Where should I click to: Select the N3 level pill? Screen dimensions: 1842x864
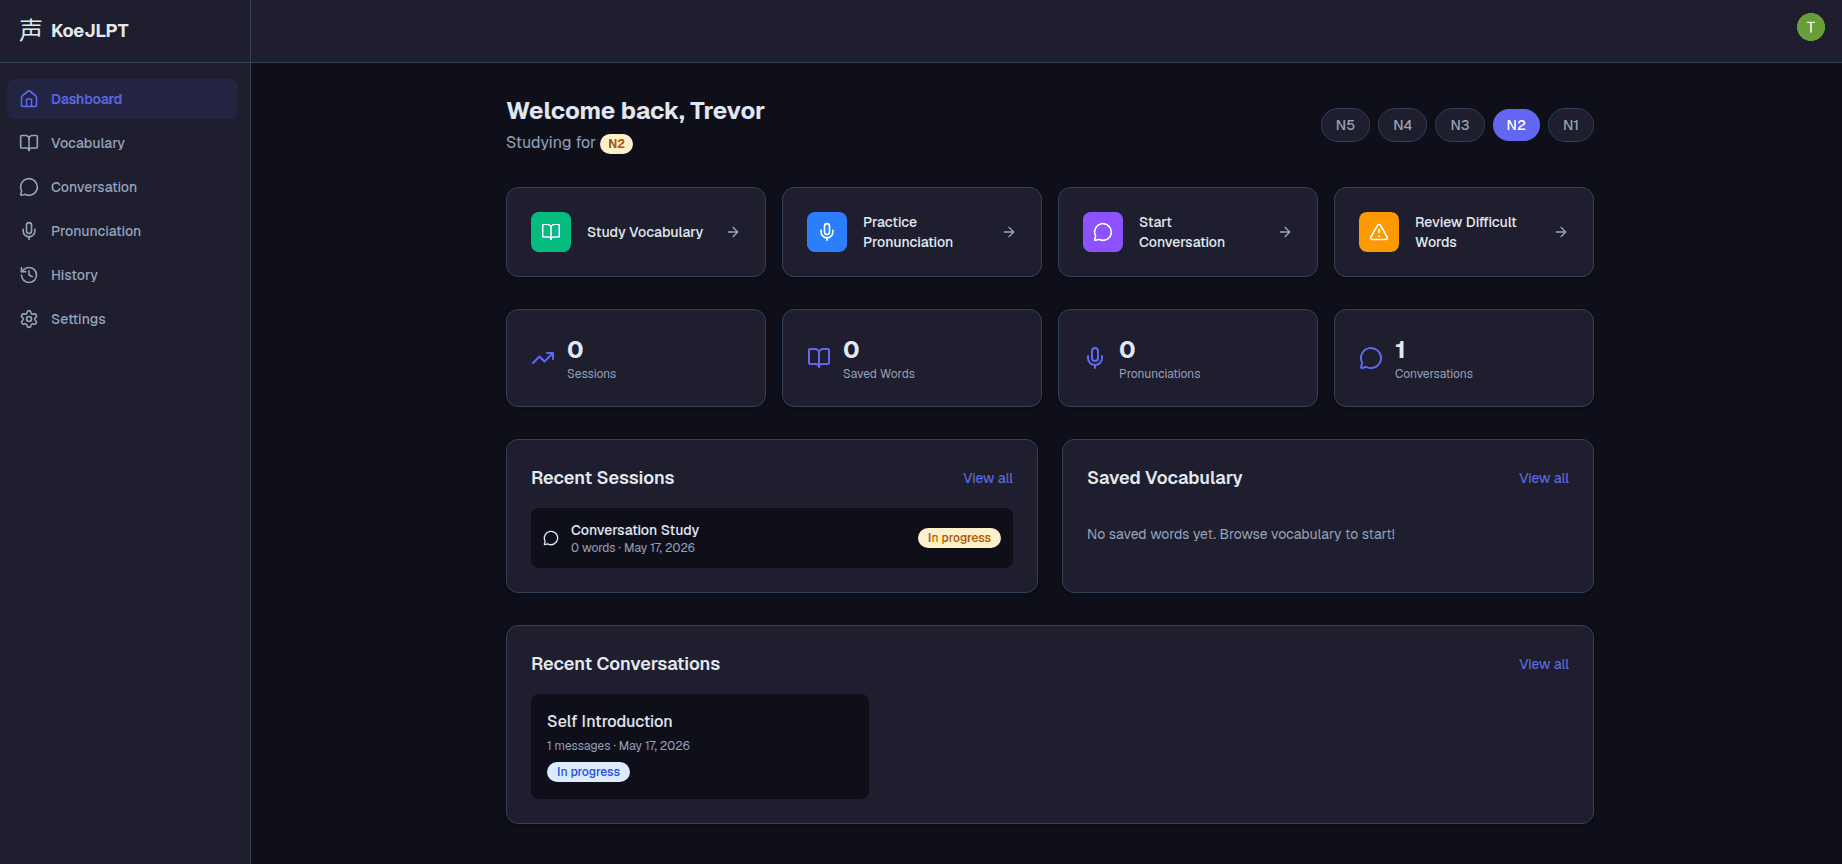coord(1460,125)
